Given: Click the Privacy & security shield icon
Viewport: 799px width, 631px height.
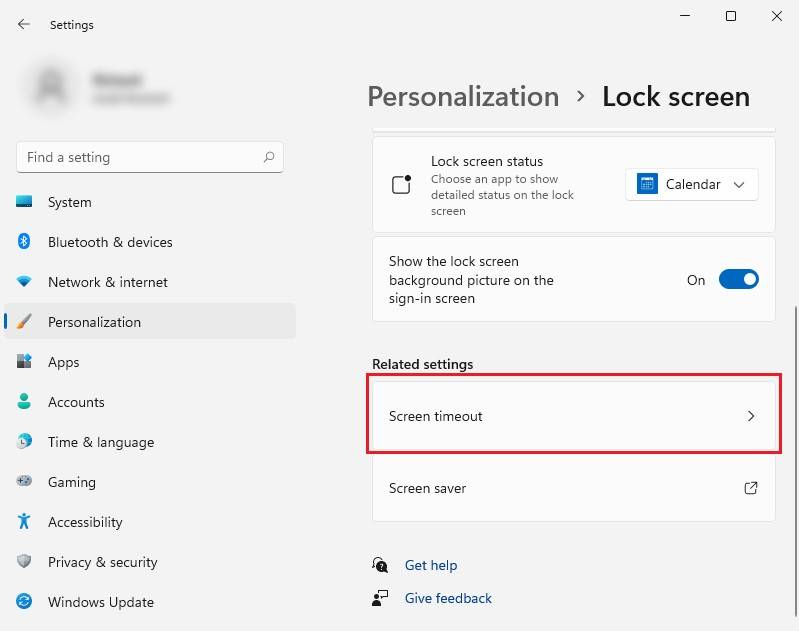Looking at the screenshot, I should click(24, 562).
